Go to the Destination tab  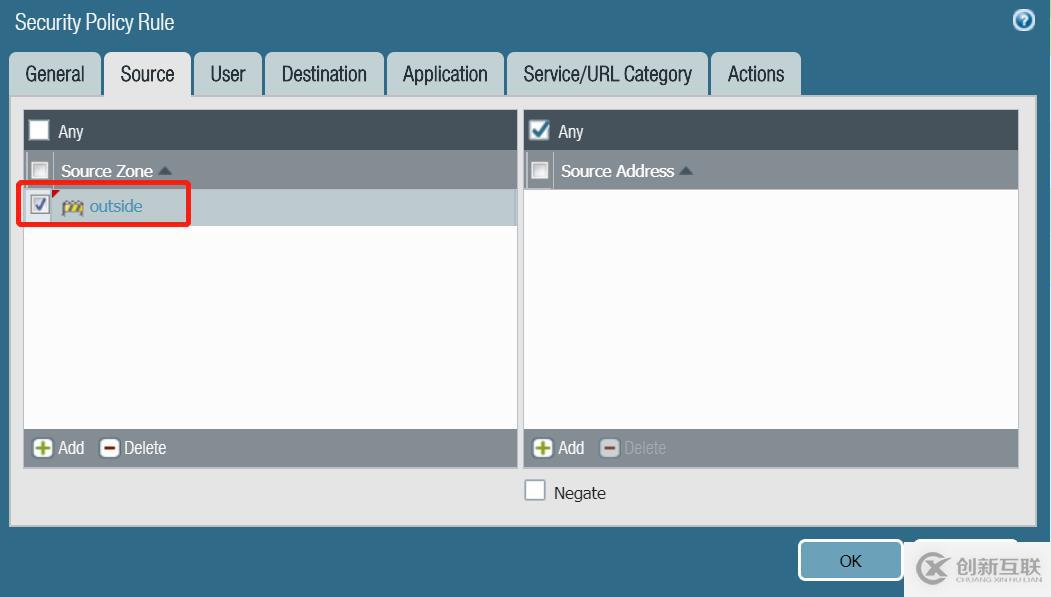(324, 74)
